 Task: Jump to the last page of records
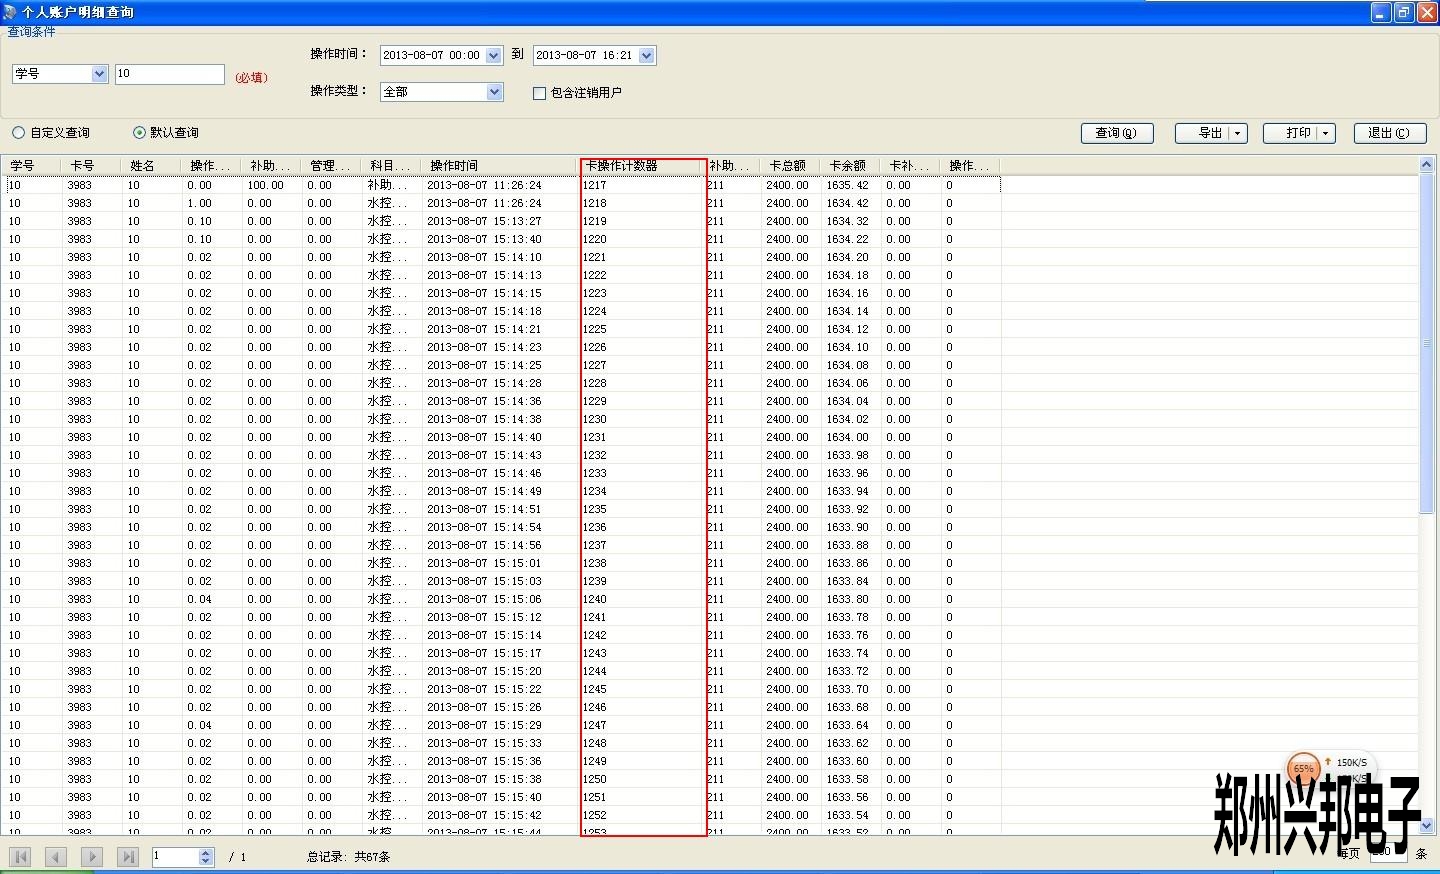(127, 857)
